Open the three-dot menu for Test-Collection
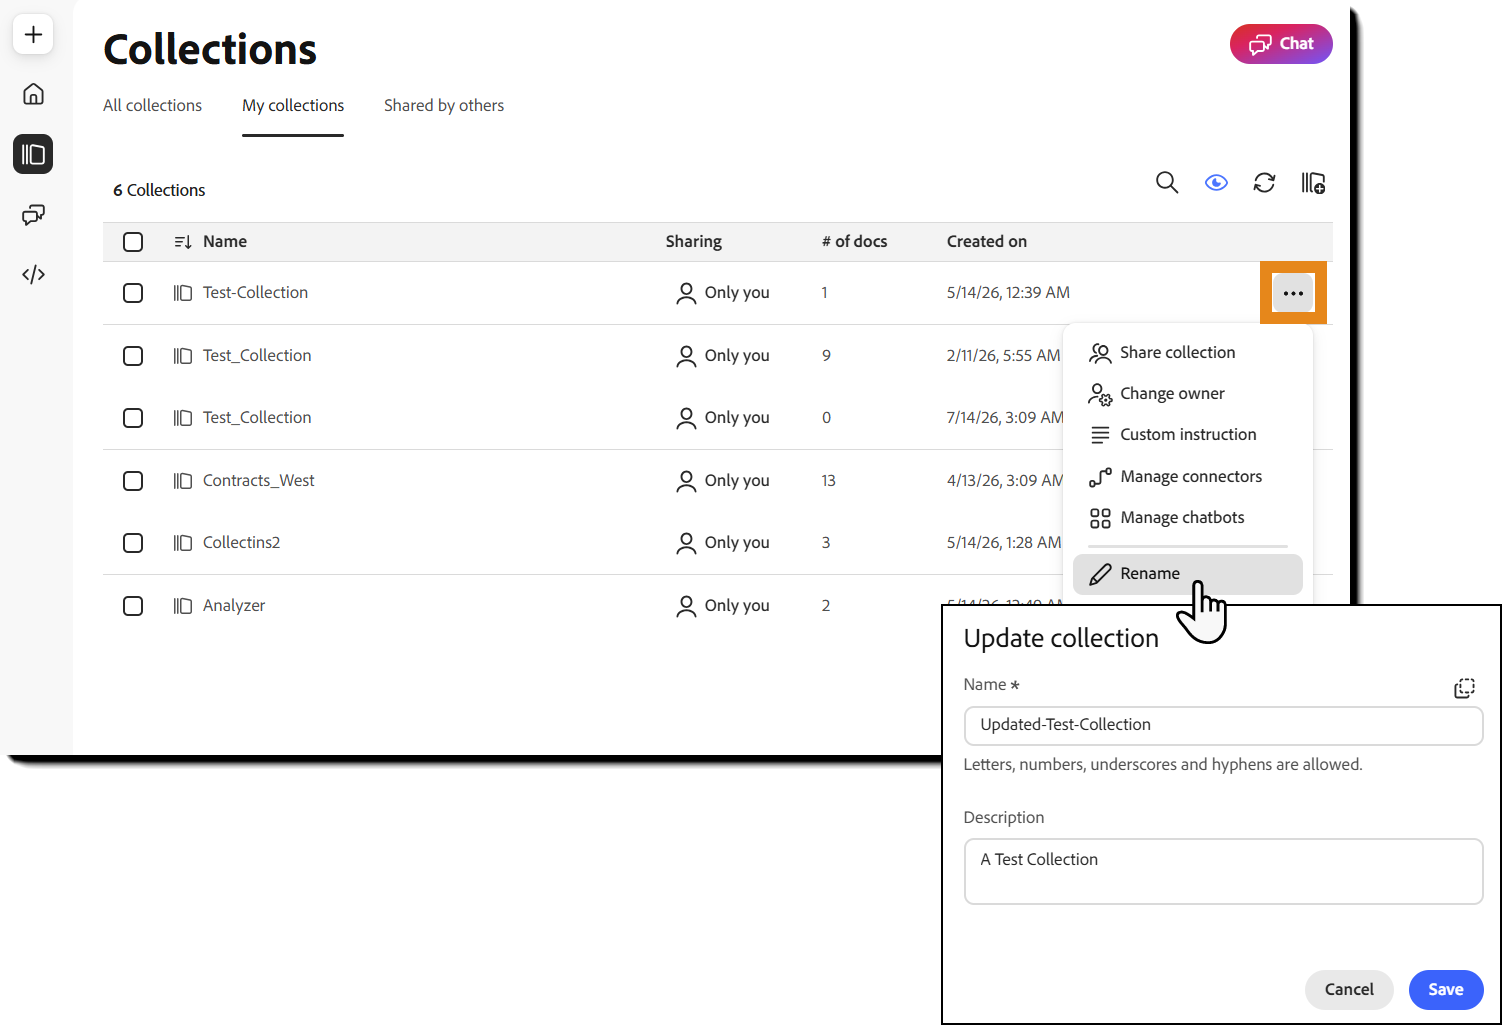Screen dimensions: 1502x1025 tap(1293, 293)
